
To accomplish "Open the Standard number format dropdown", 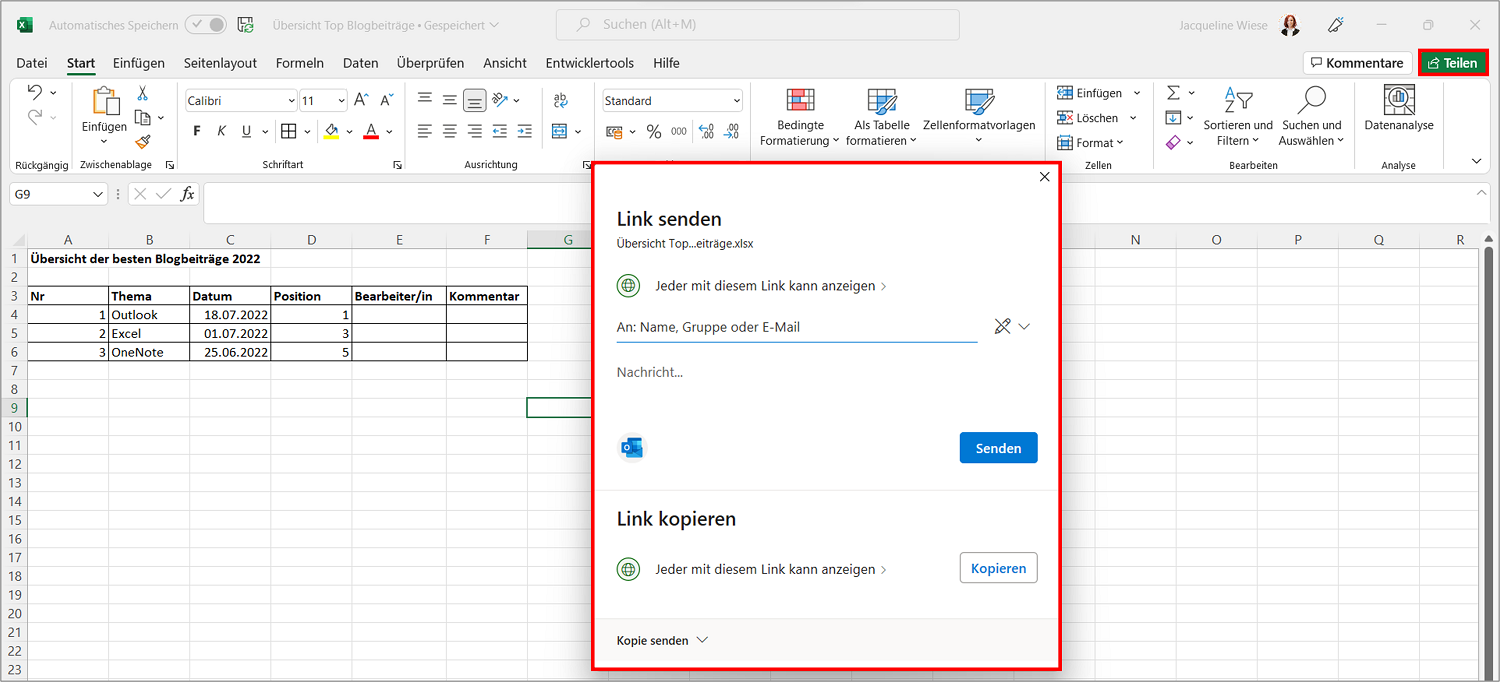I will pyautogui.click(x=737, y=101).
